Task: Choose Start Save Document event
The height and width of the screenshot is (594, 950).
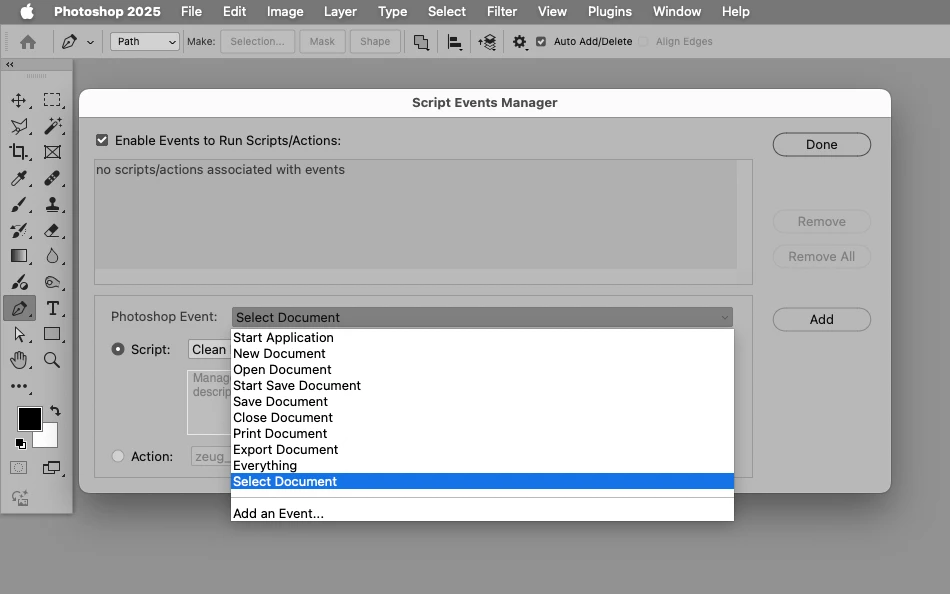Action: [482, 385]
